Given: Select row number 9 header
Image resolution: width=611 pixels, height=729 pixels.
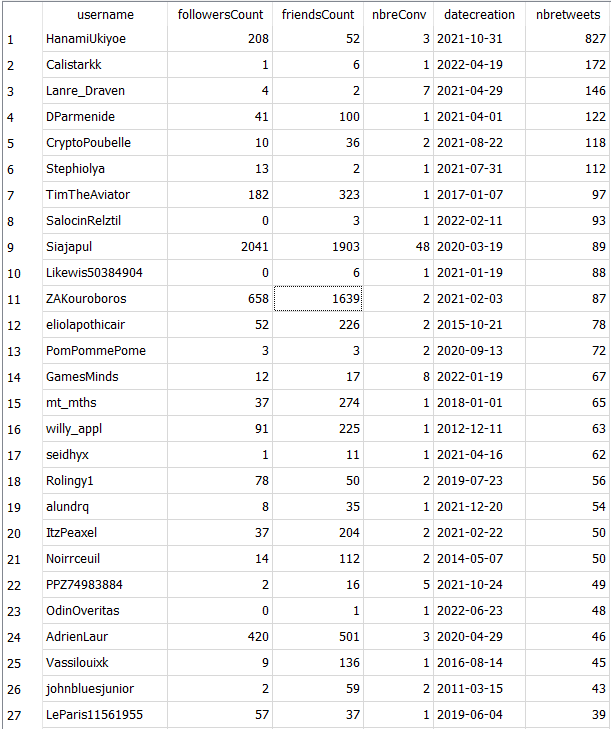Looking at the screenshot, I should click(11, 247).
